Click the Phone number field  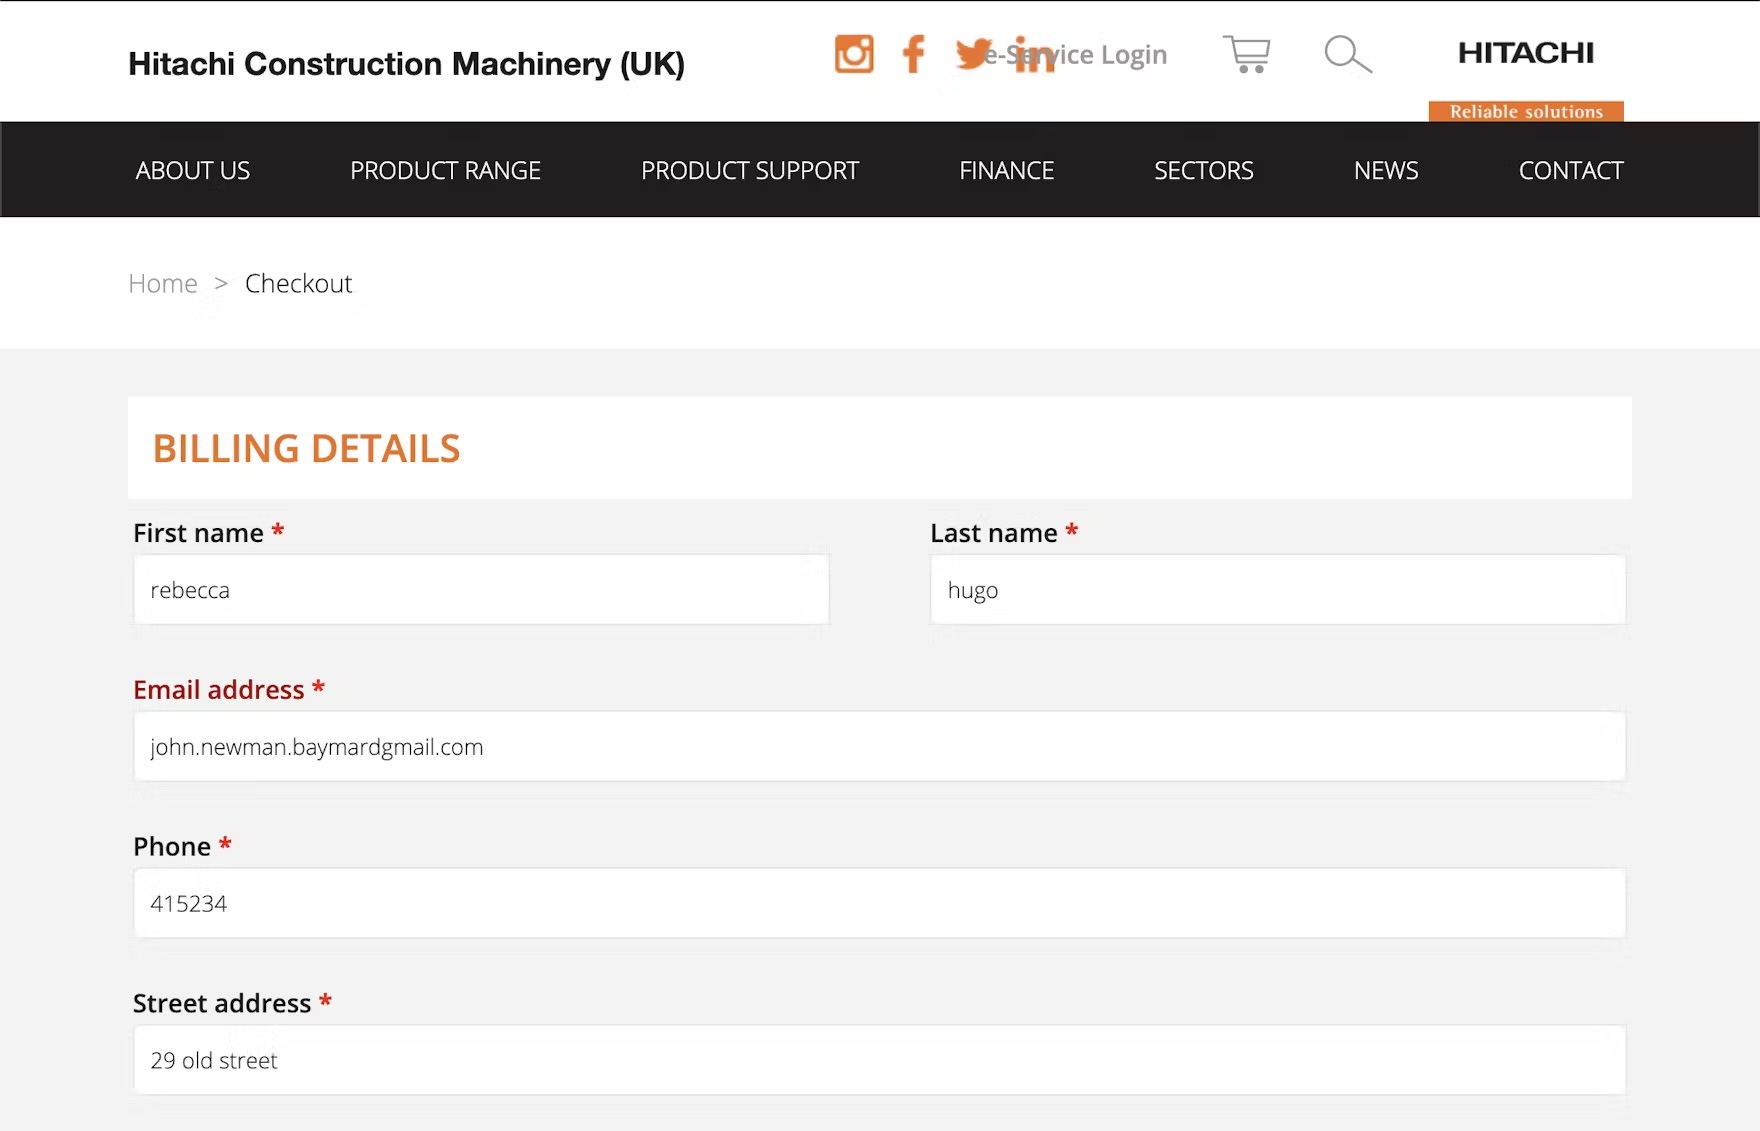tap(879, 904)
